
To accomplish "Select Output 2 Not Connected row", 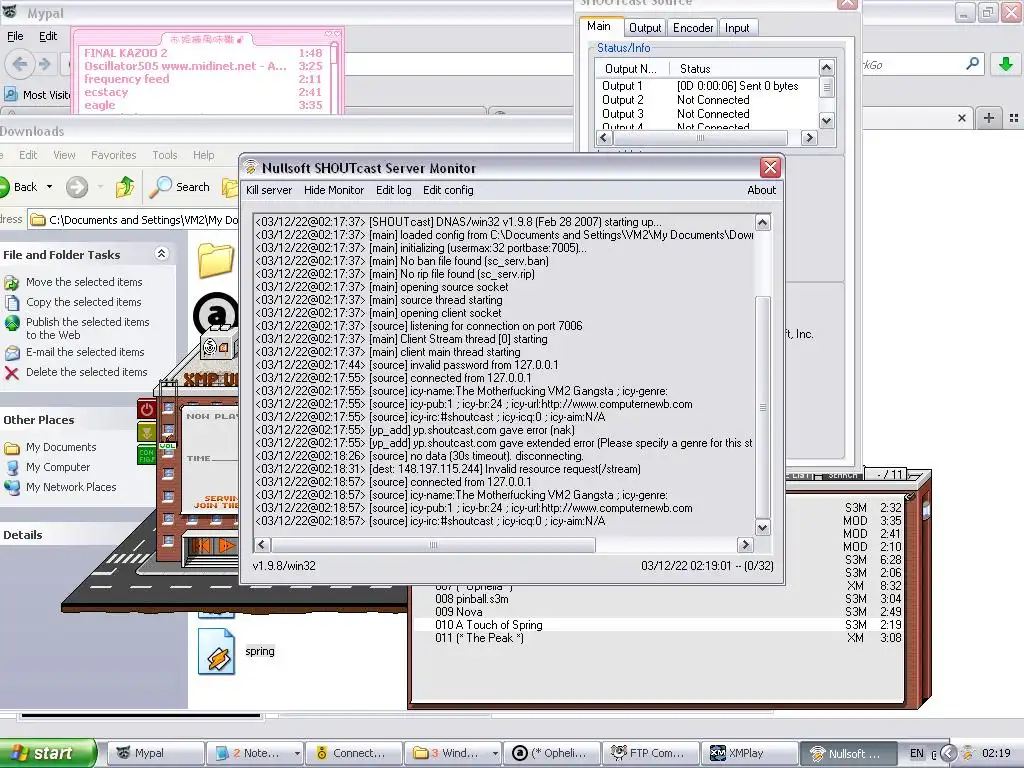I will (707, 100).
